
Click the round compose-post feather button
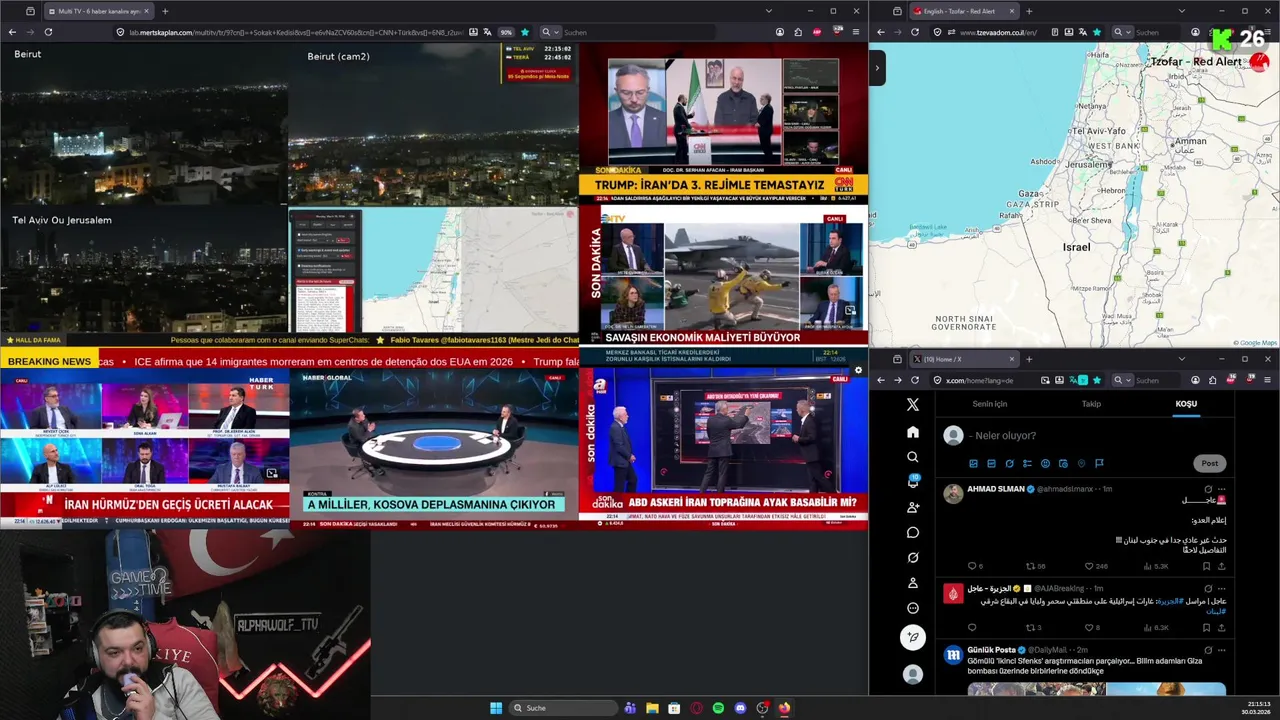coord(912,637)
